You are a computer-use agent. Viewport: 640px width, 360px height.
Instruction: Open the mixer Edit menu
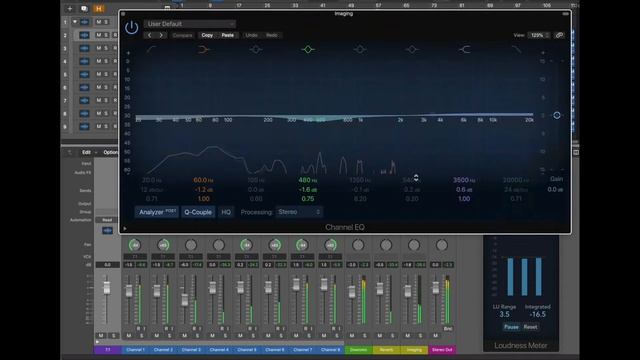tap(86, 152)
